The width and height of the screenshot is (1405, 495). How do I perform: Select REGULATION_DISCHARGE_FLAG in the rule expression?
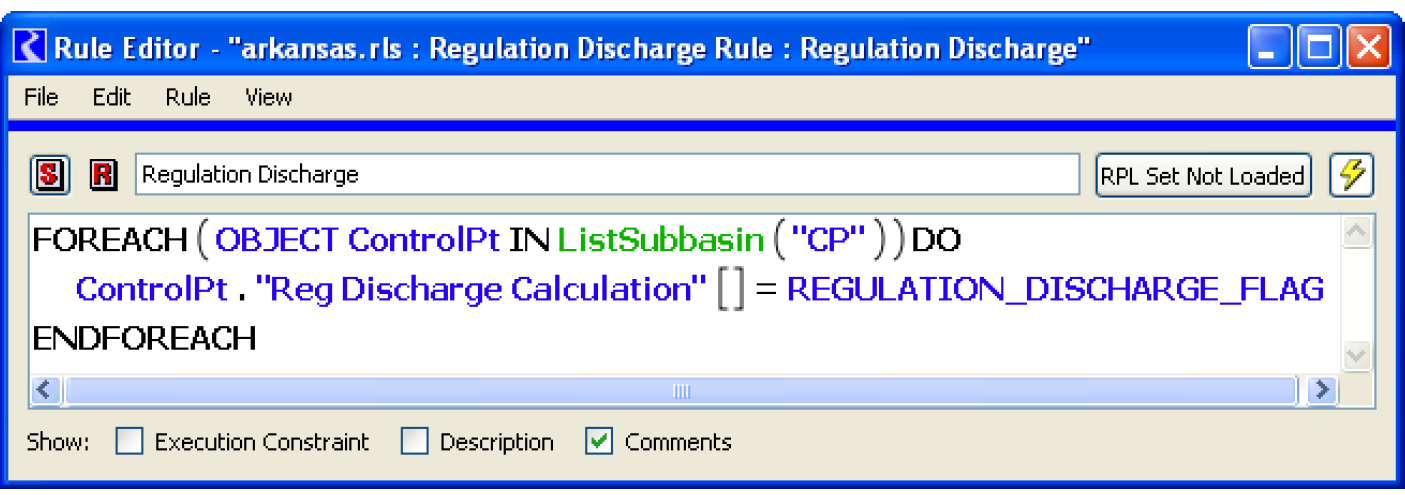[1055, 289]
